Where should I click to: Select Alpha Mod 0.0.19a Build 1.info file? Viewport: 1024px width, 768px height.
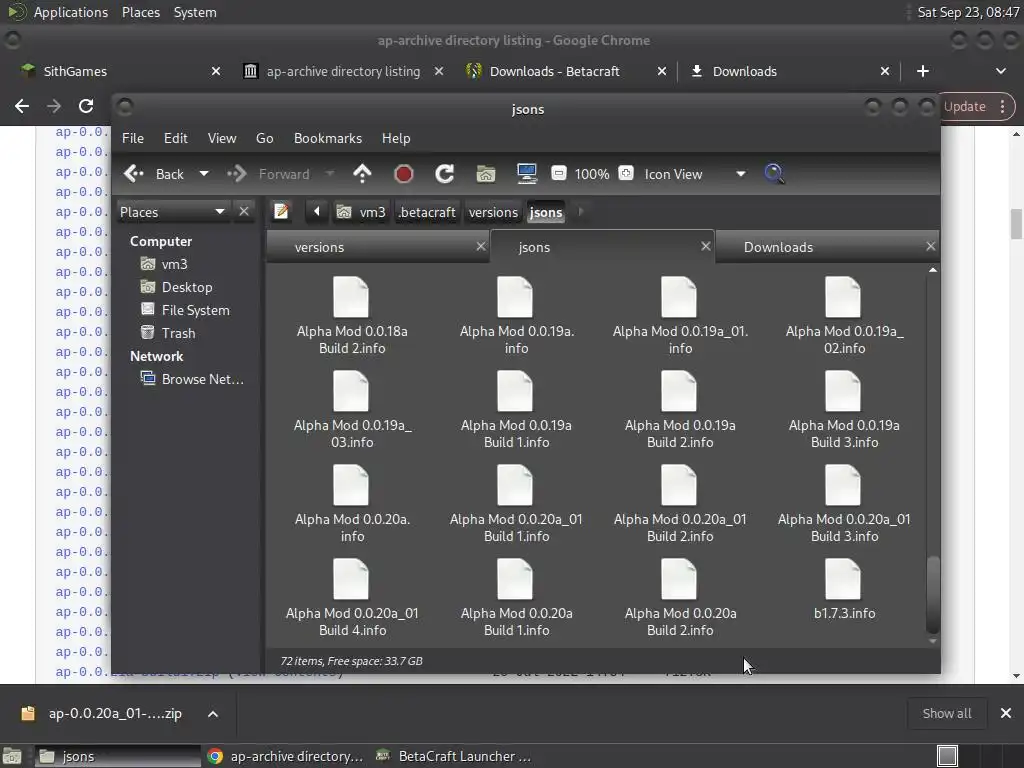516,409
